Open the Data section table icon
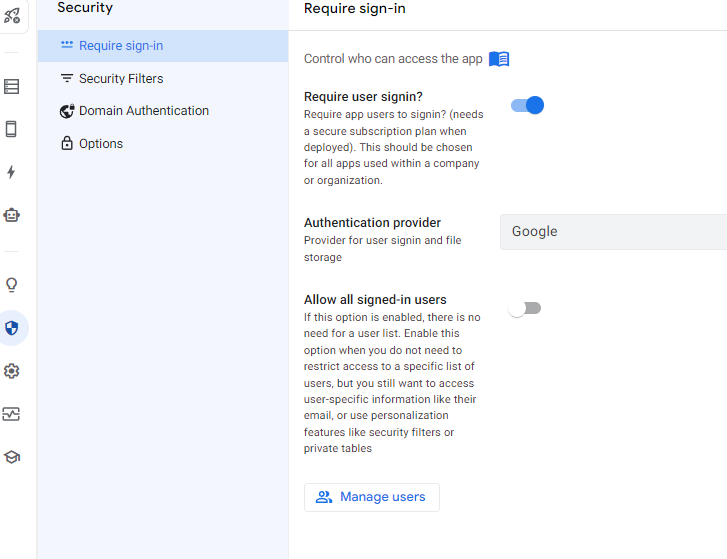Screen dimensions: 727x559 [x=12, y=87]
